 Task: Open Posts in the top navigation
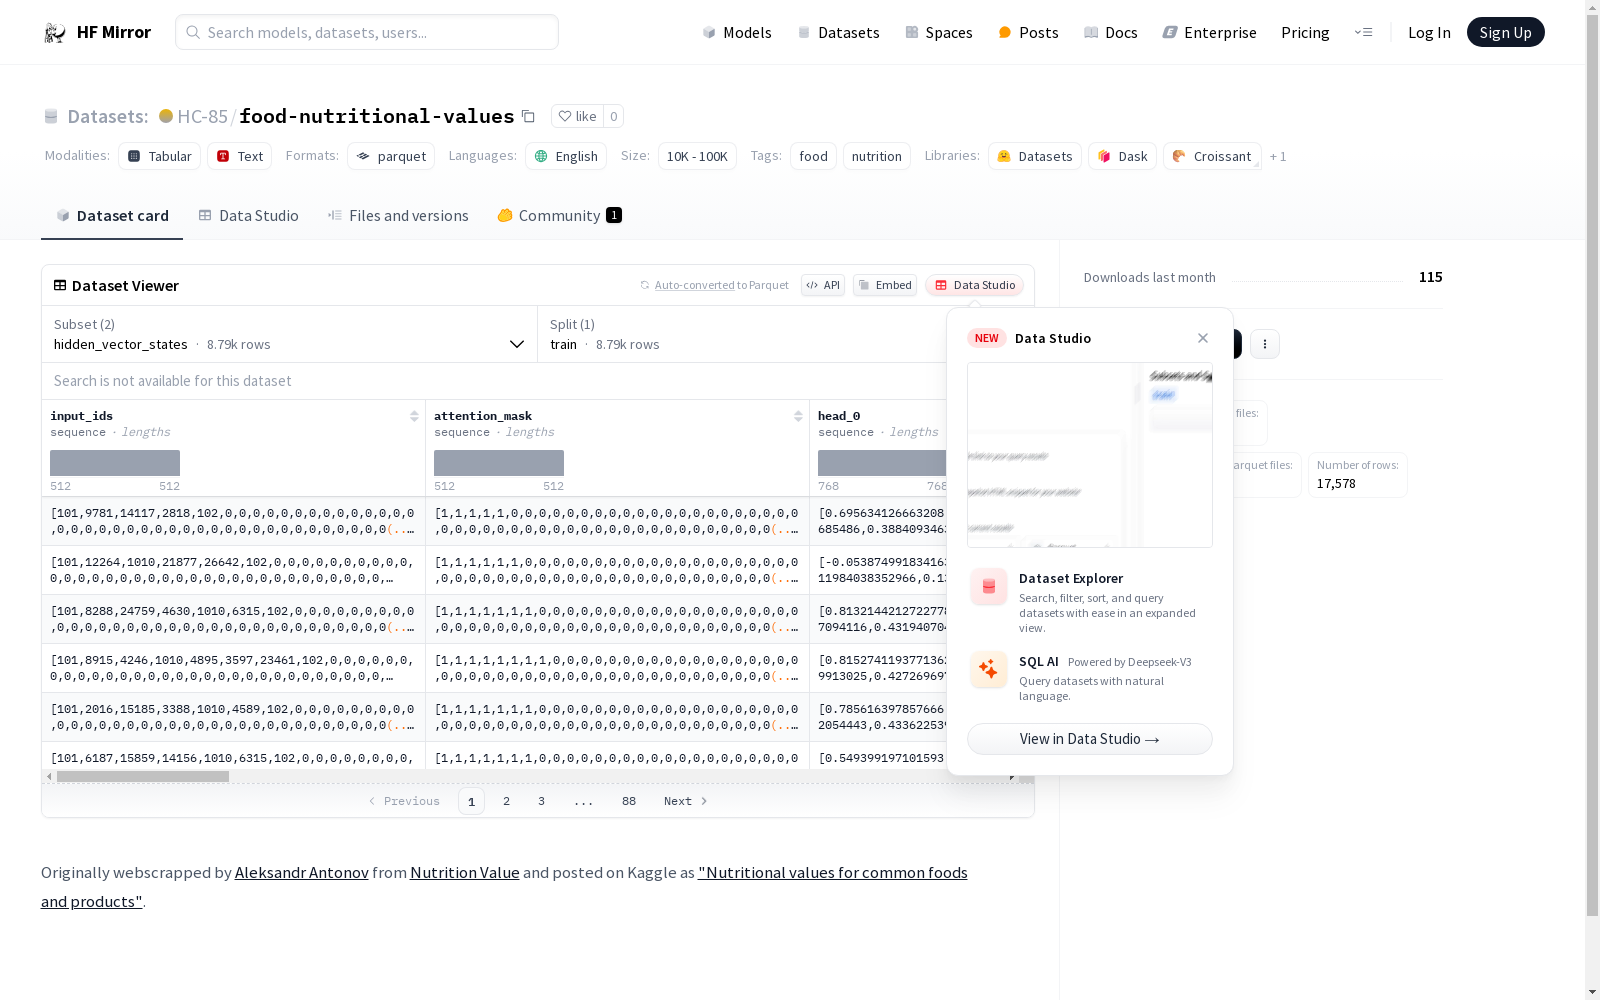tap(1028, 32)
